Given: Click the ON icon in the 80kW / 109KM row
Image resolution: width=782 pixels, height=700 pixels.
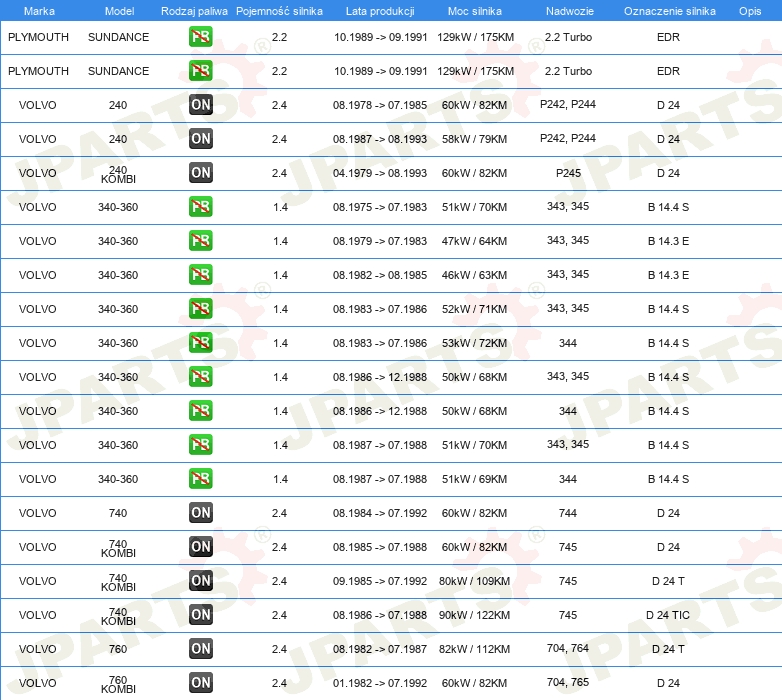Looking at the screenshot, I should pos(201,580).
